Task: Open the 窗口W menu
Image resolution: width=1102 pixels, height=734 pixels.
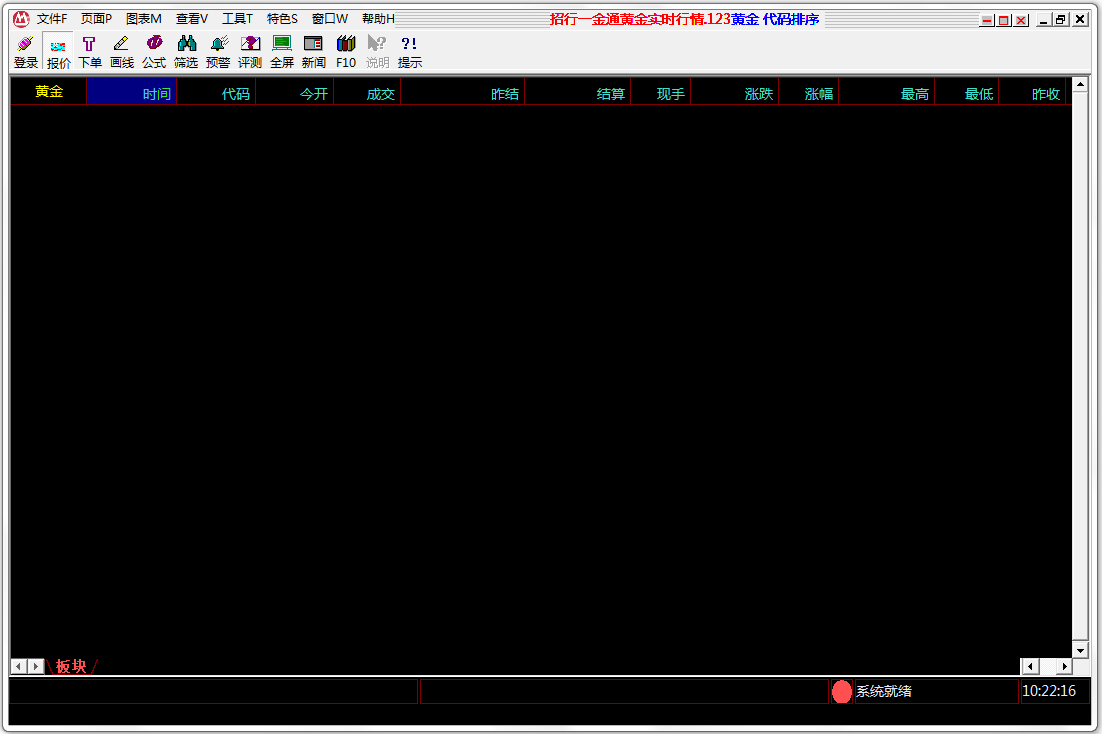Action: (330, 19)
